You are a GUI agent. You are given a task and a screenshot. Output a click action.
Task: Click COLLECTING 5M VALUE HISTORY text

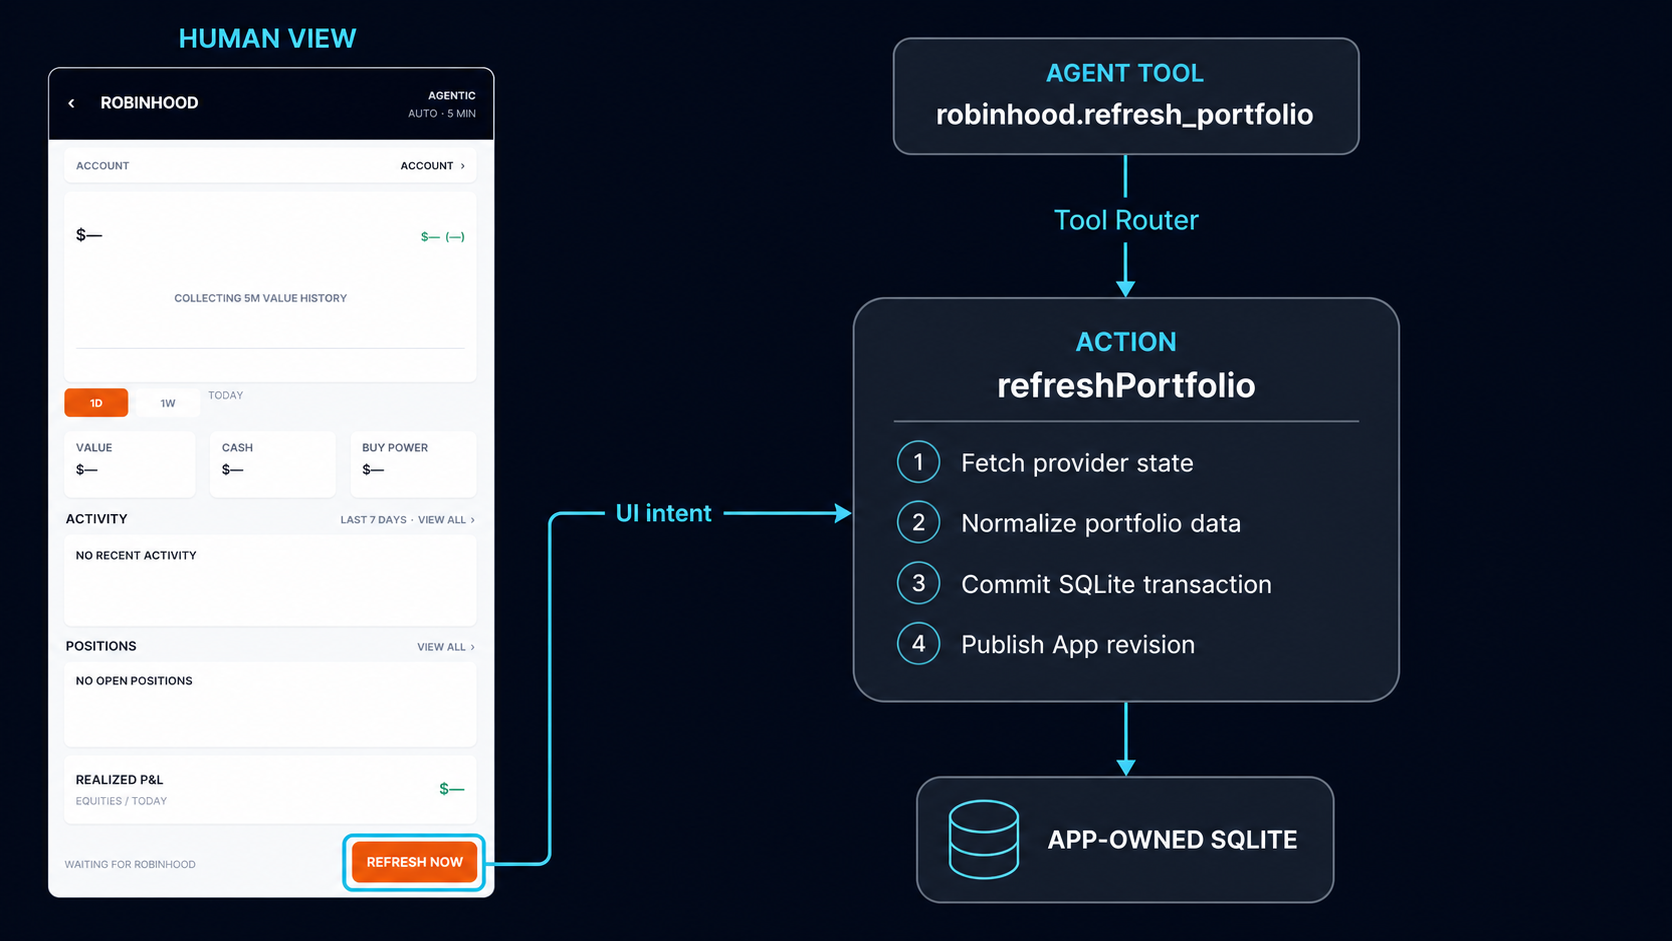tap(260, 298)
